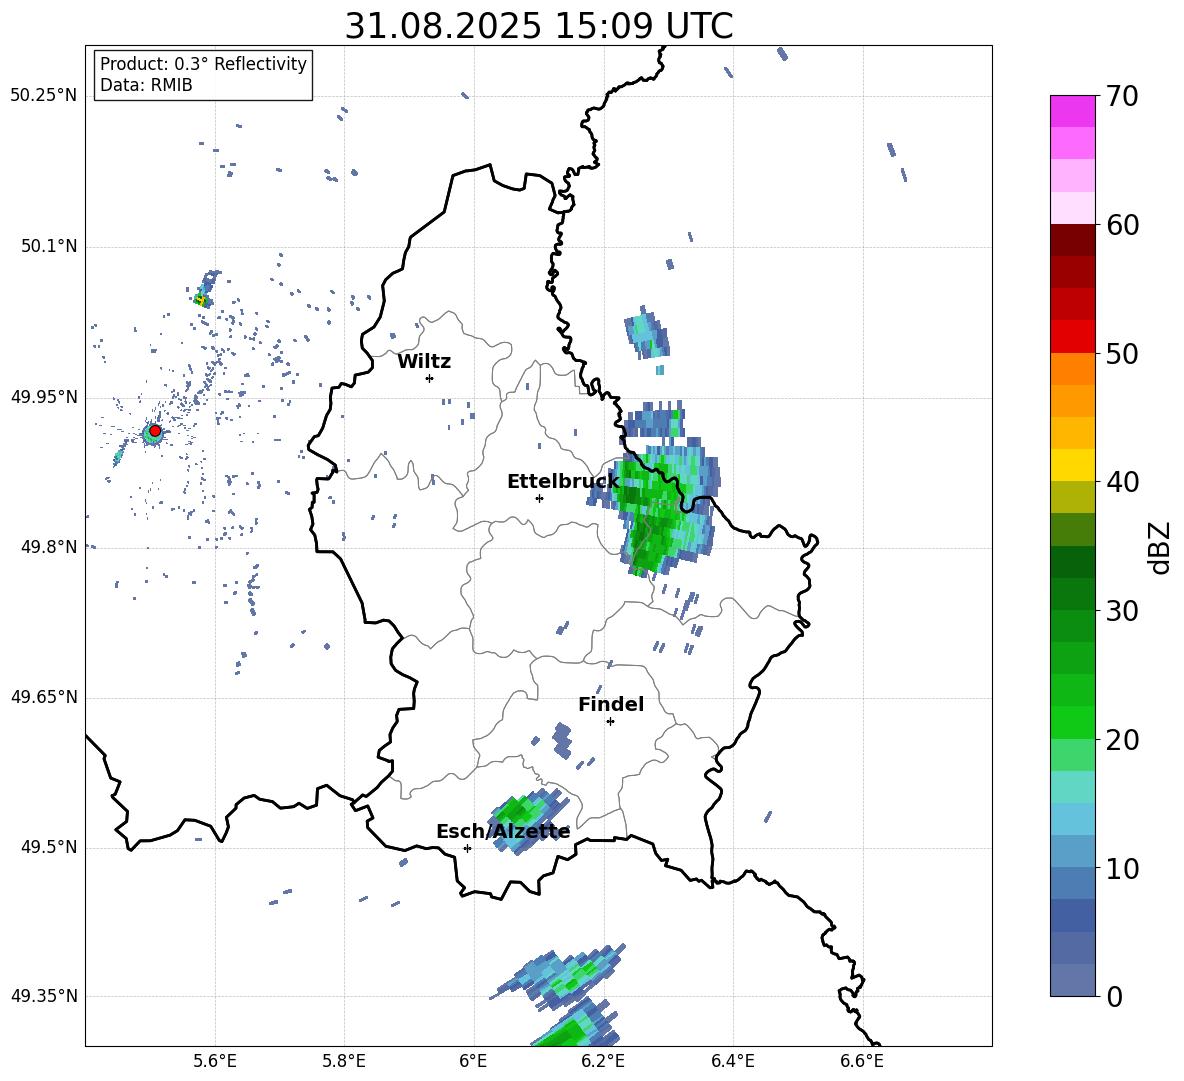The image size is (1184, 1081).
Task: Click the 50.1°N latitude tick label
Action: [x=48, y=247]
